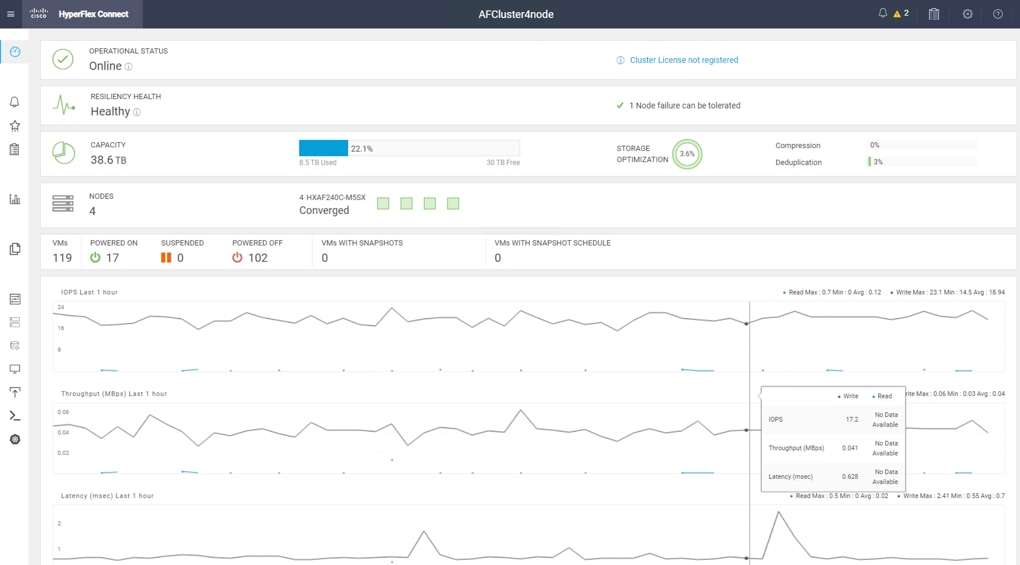Open Web CLI via the sidebar prompt icon

point(14,415)
